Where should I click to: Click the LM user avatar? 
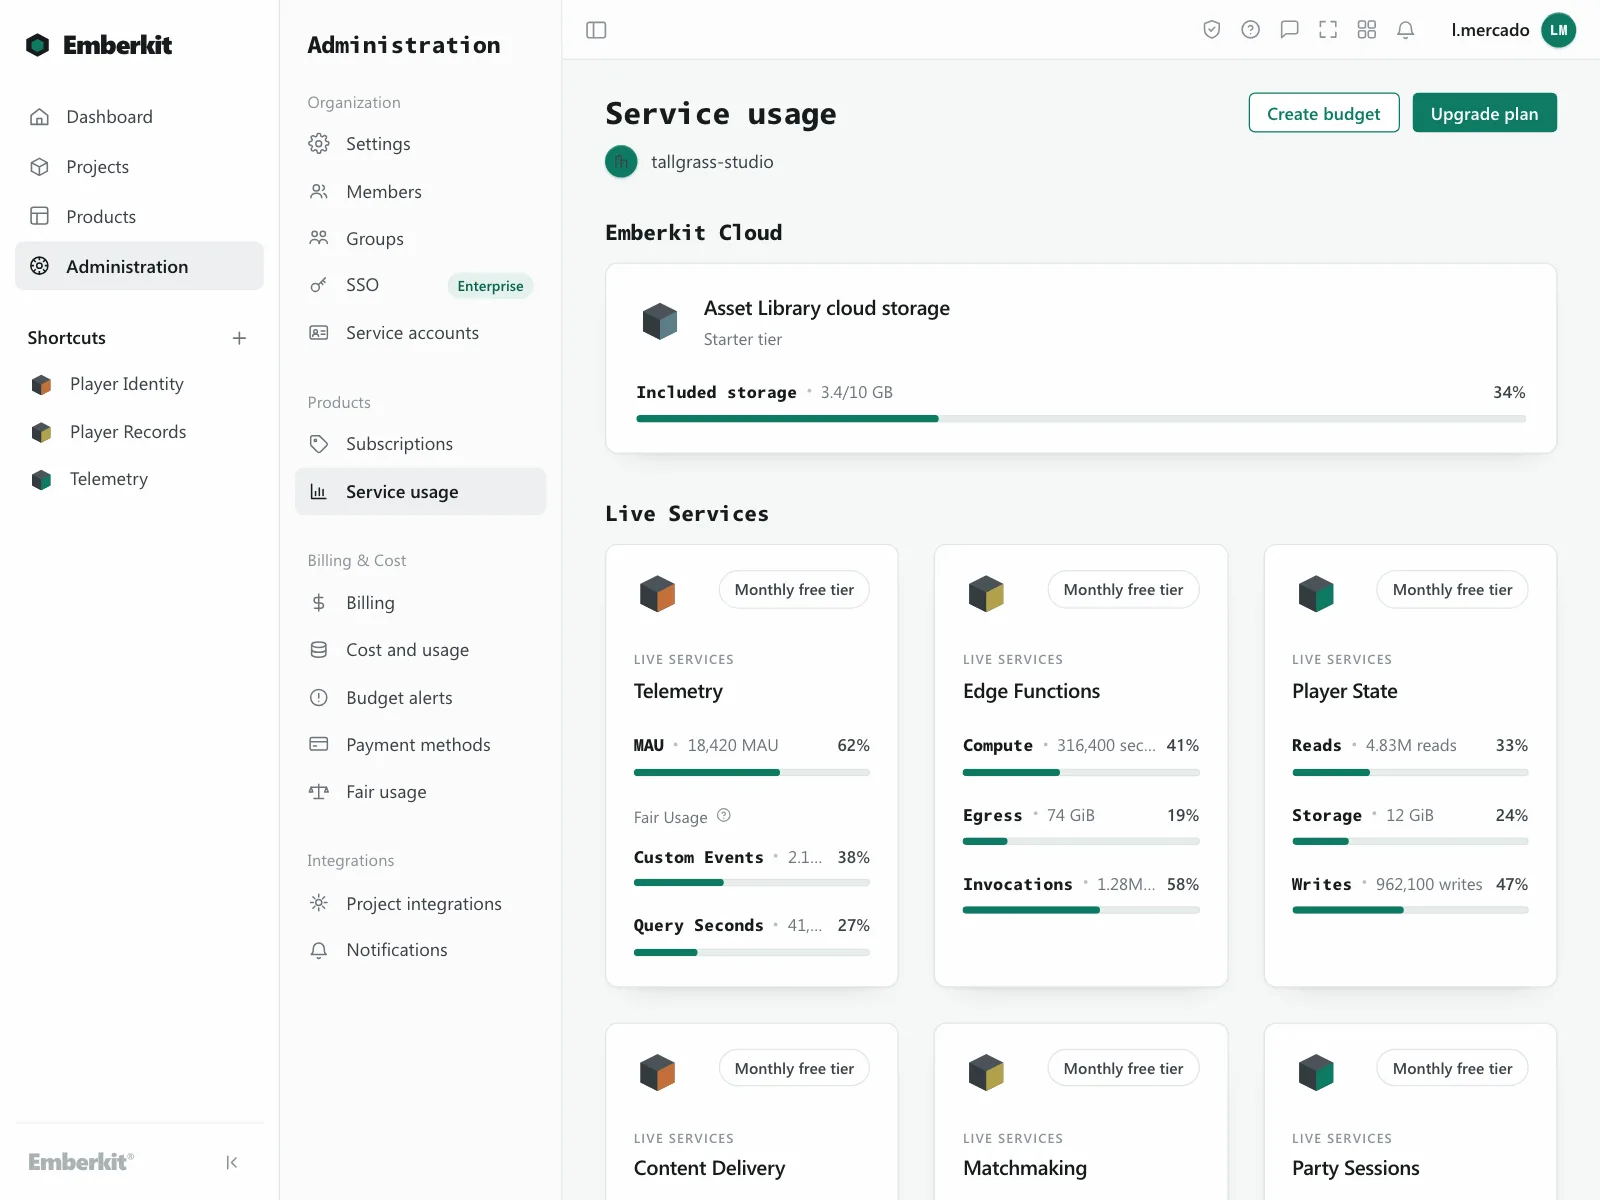1558,30
